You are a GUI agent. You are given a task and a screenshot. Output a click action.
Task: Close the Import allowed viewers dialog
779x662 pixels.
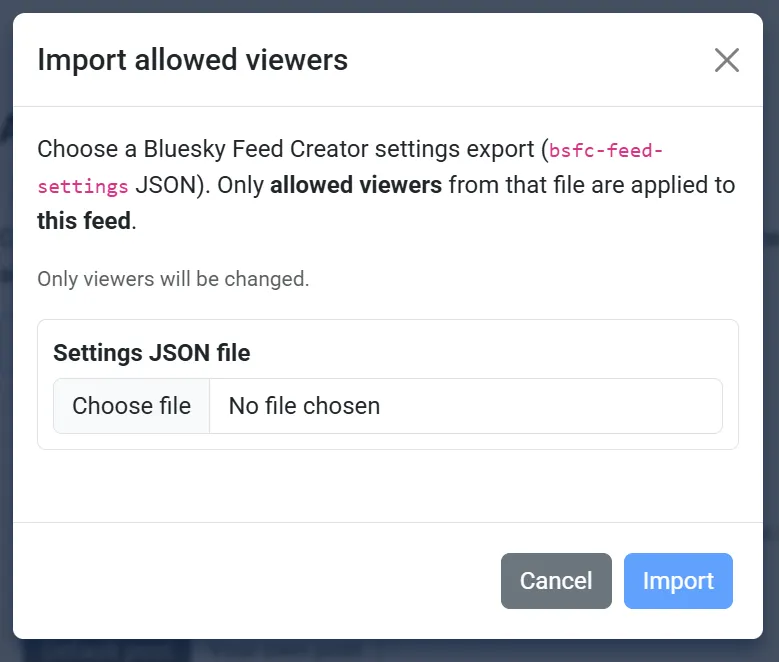727,60
